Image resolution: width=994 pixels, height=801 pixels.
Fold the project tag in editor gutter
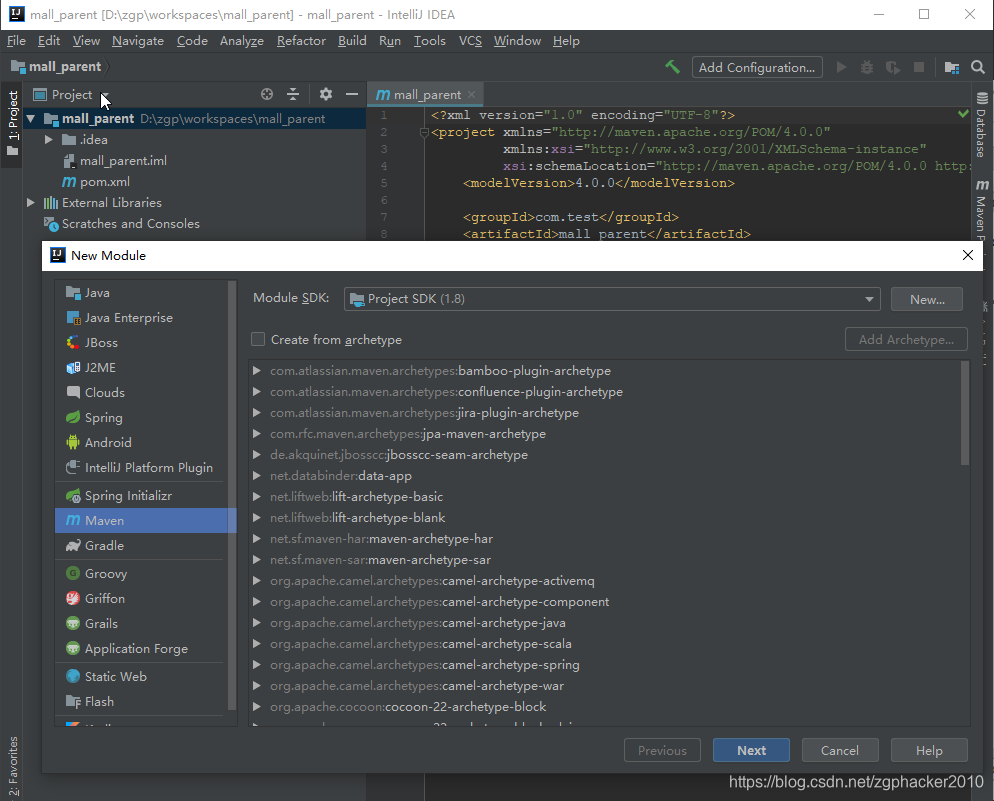[425, 132]
